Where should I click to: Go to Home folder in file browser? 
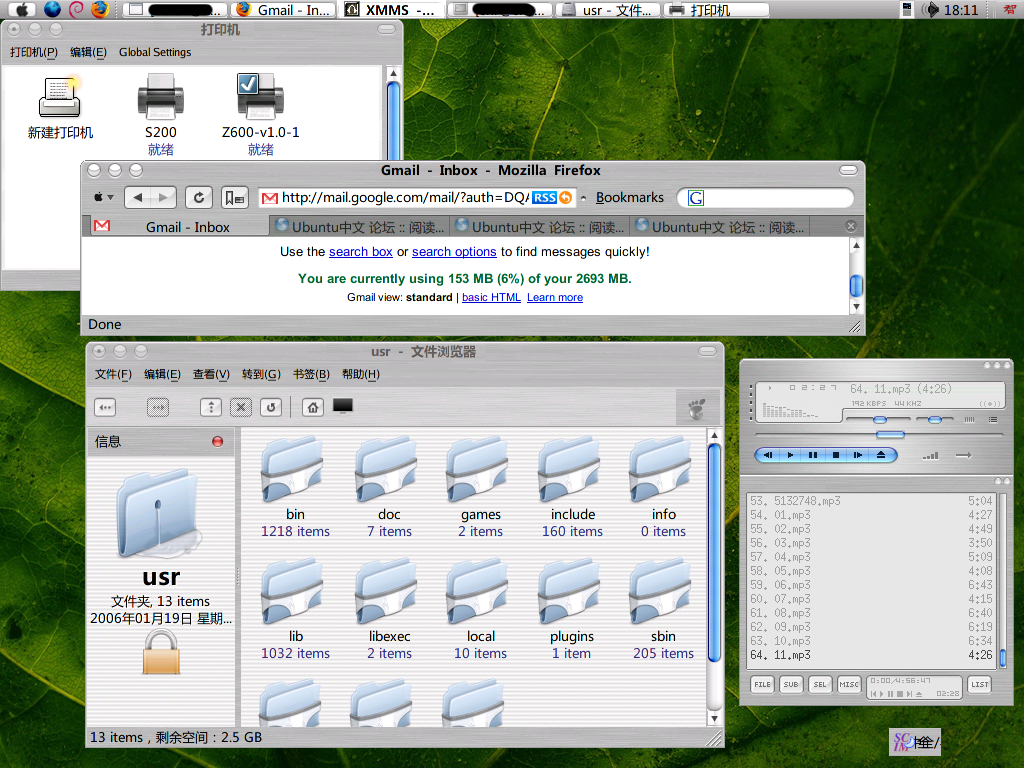pyautogui.click(x=313, y=408)
